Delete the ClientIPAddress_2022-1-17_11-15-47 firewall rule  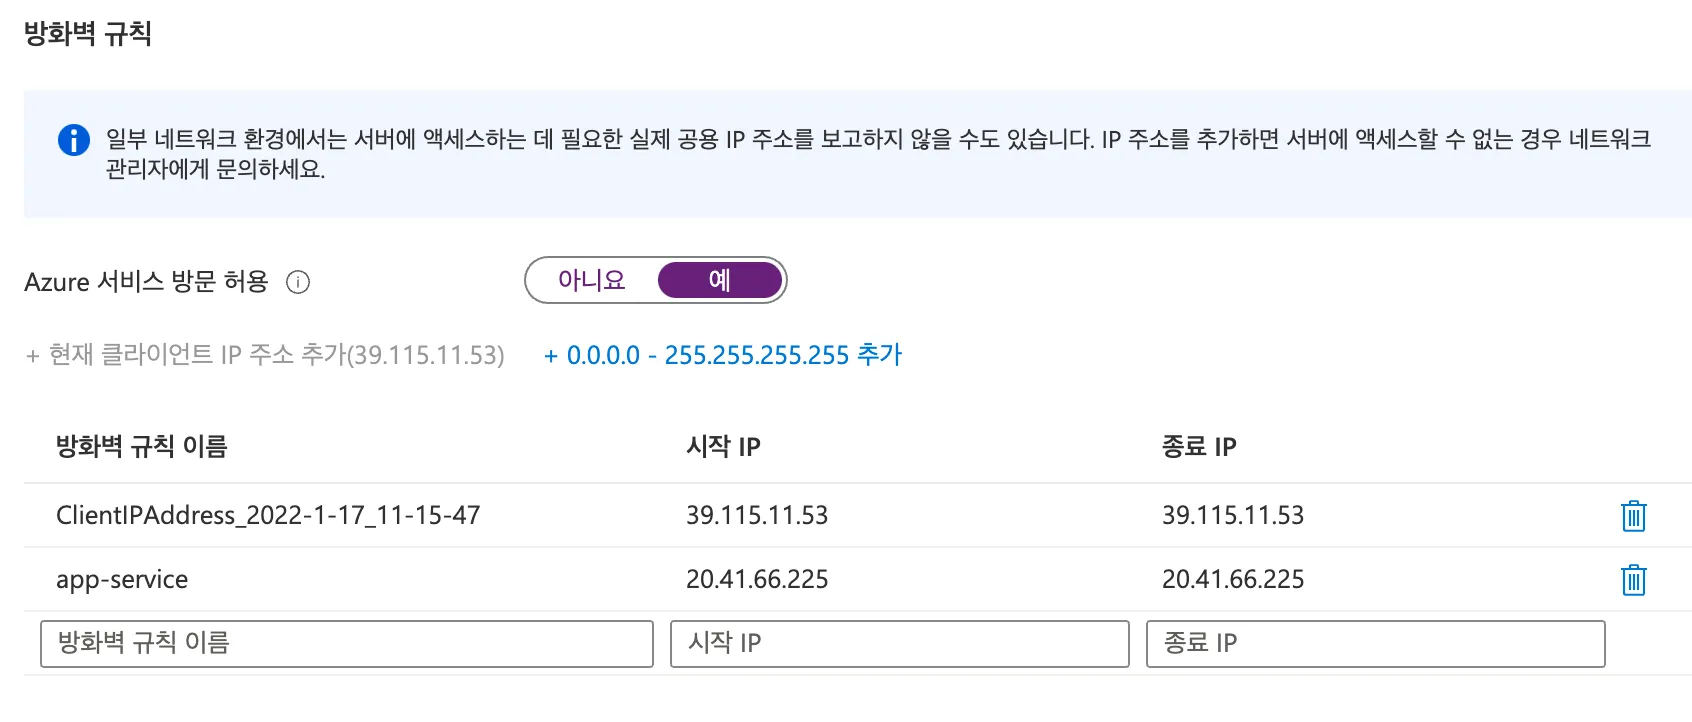(1633, 516)
